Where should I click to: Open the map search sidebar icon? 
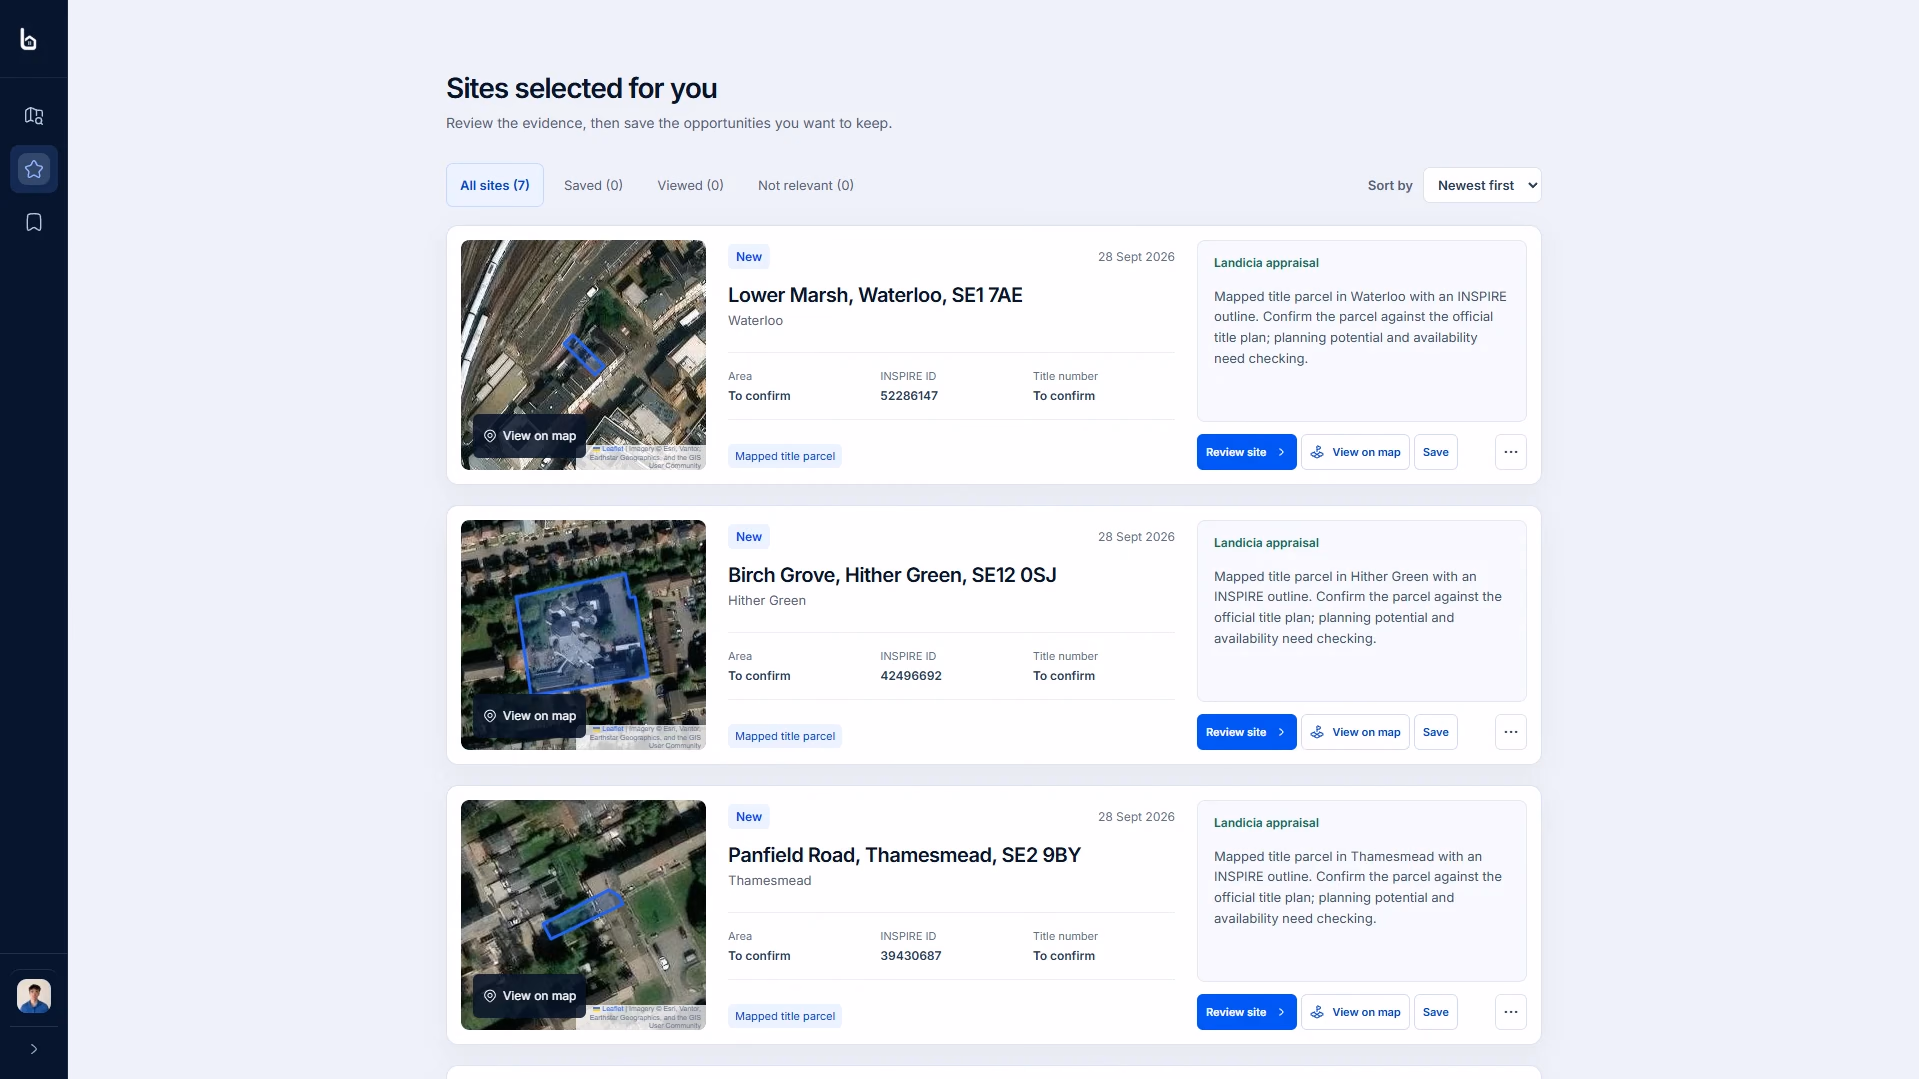34,116
